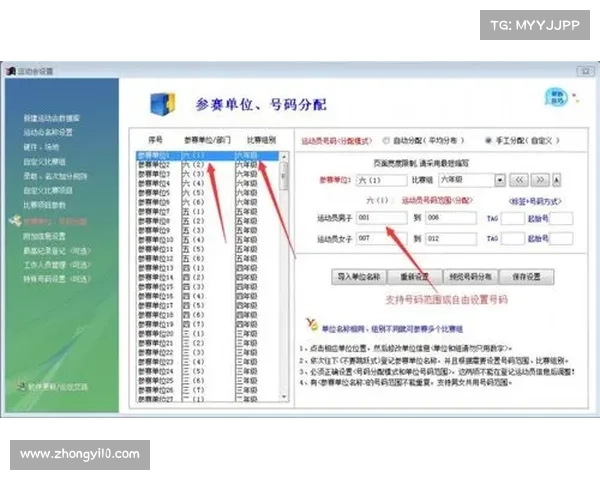This screenshot has width=600, height=480.
Task: Open 自定义比赛项目 sidebar entry
Action: 48,190
